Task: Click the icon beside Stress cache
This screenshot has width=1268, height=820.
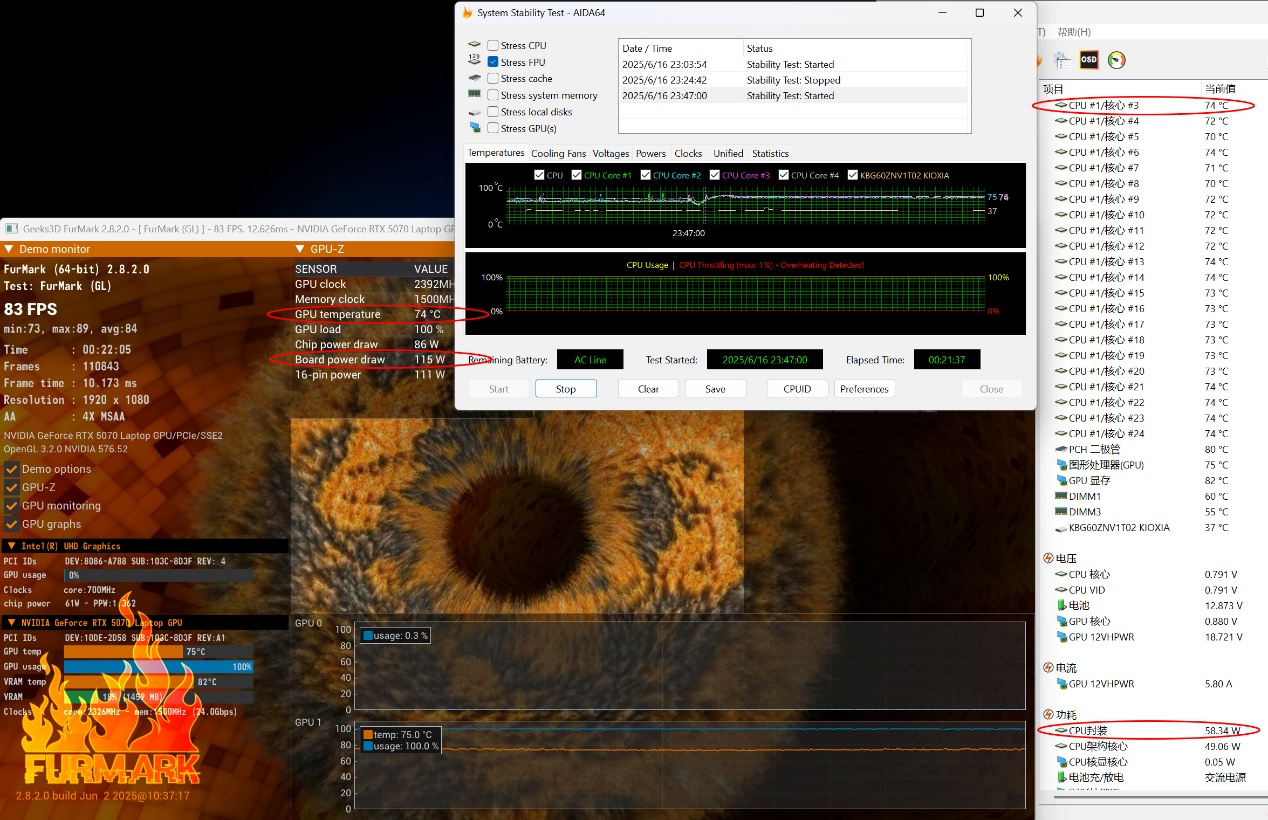Action: pos(474,78)
